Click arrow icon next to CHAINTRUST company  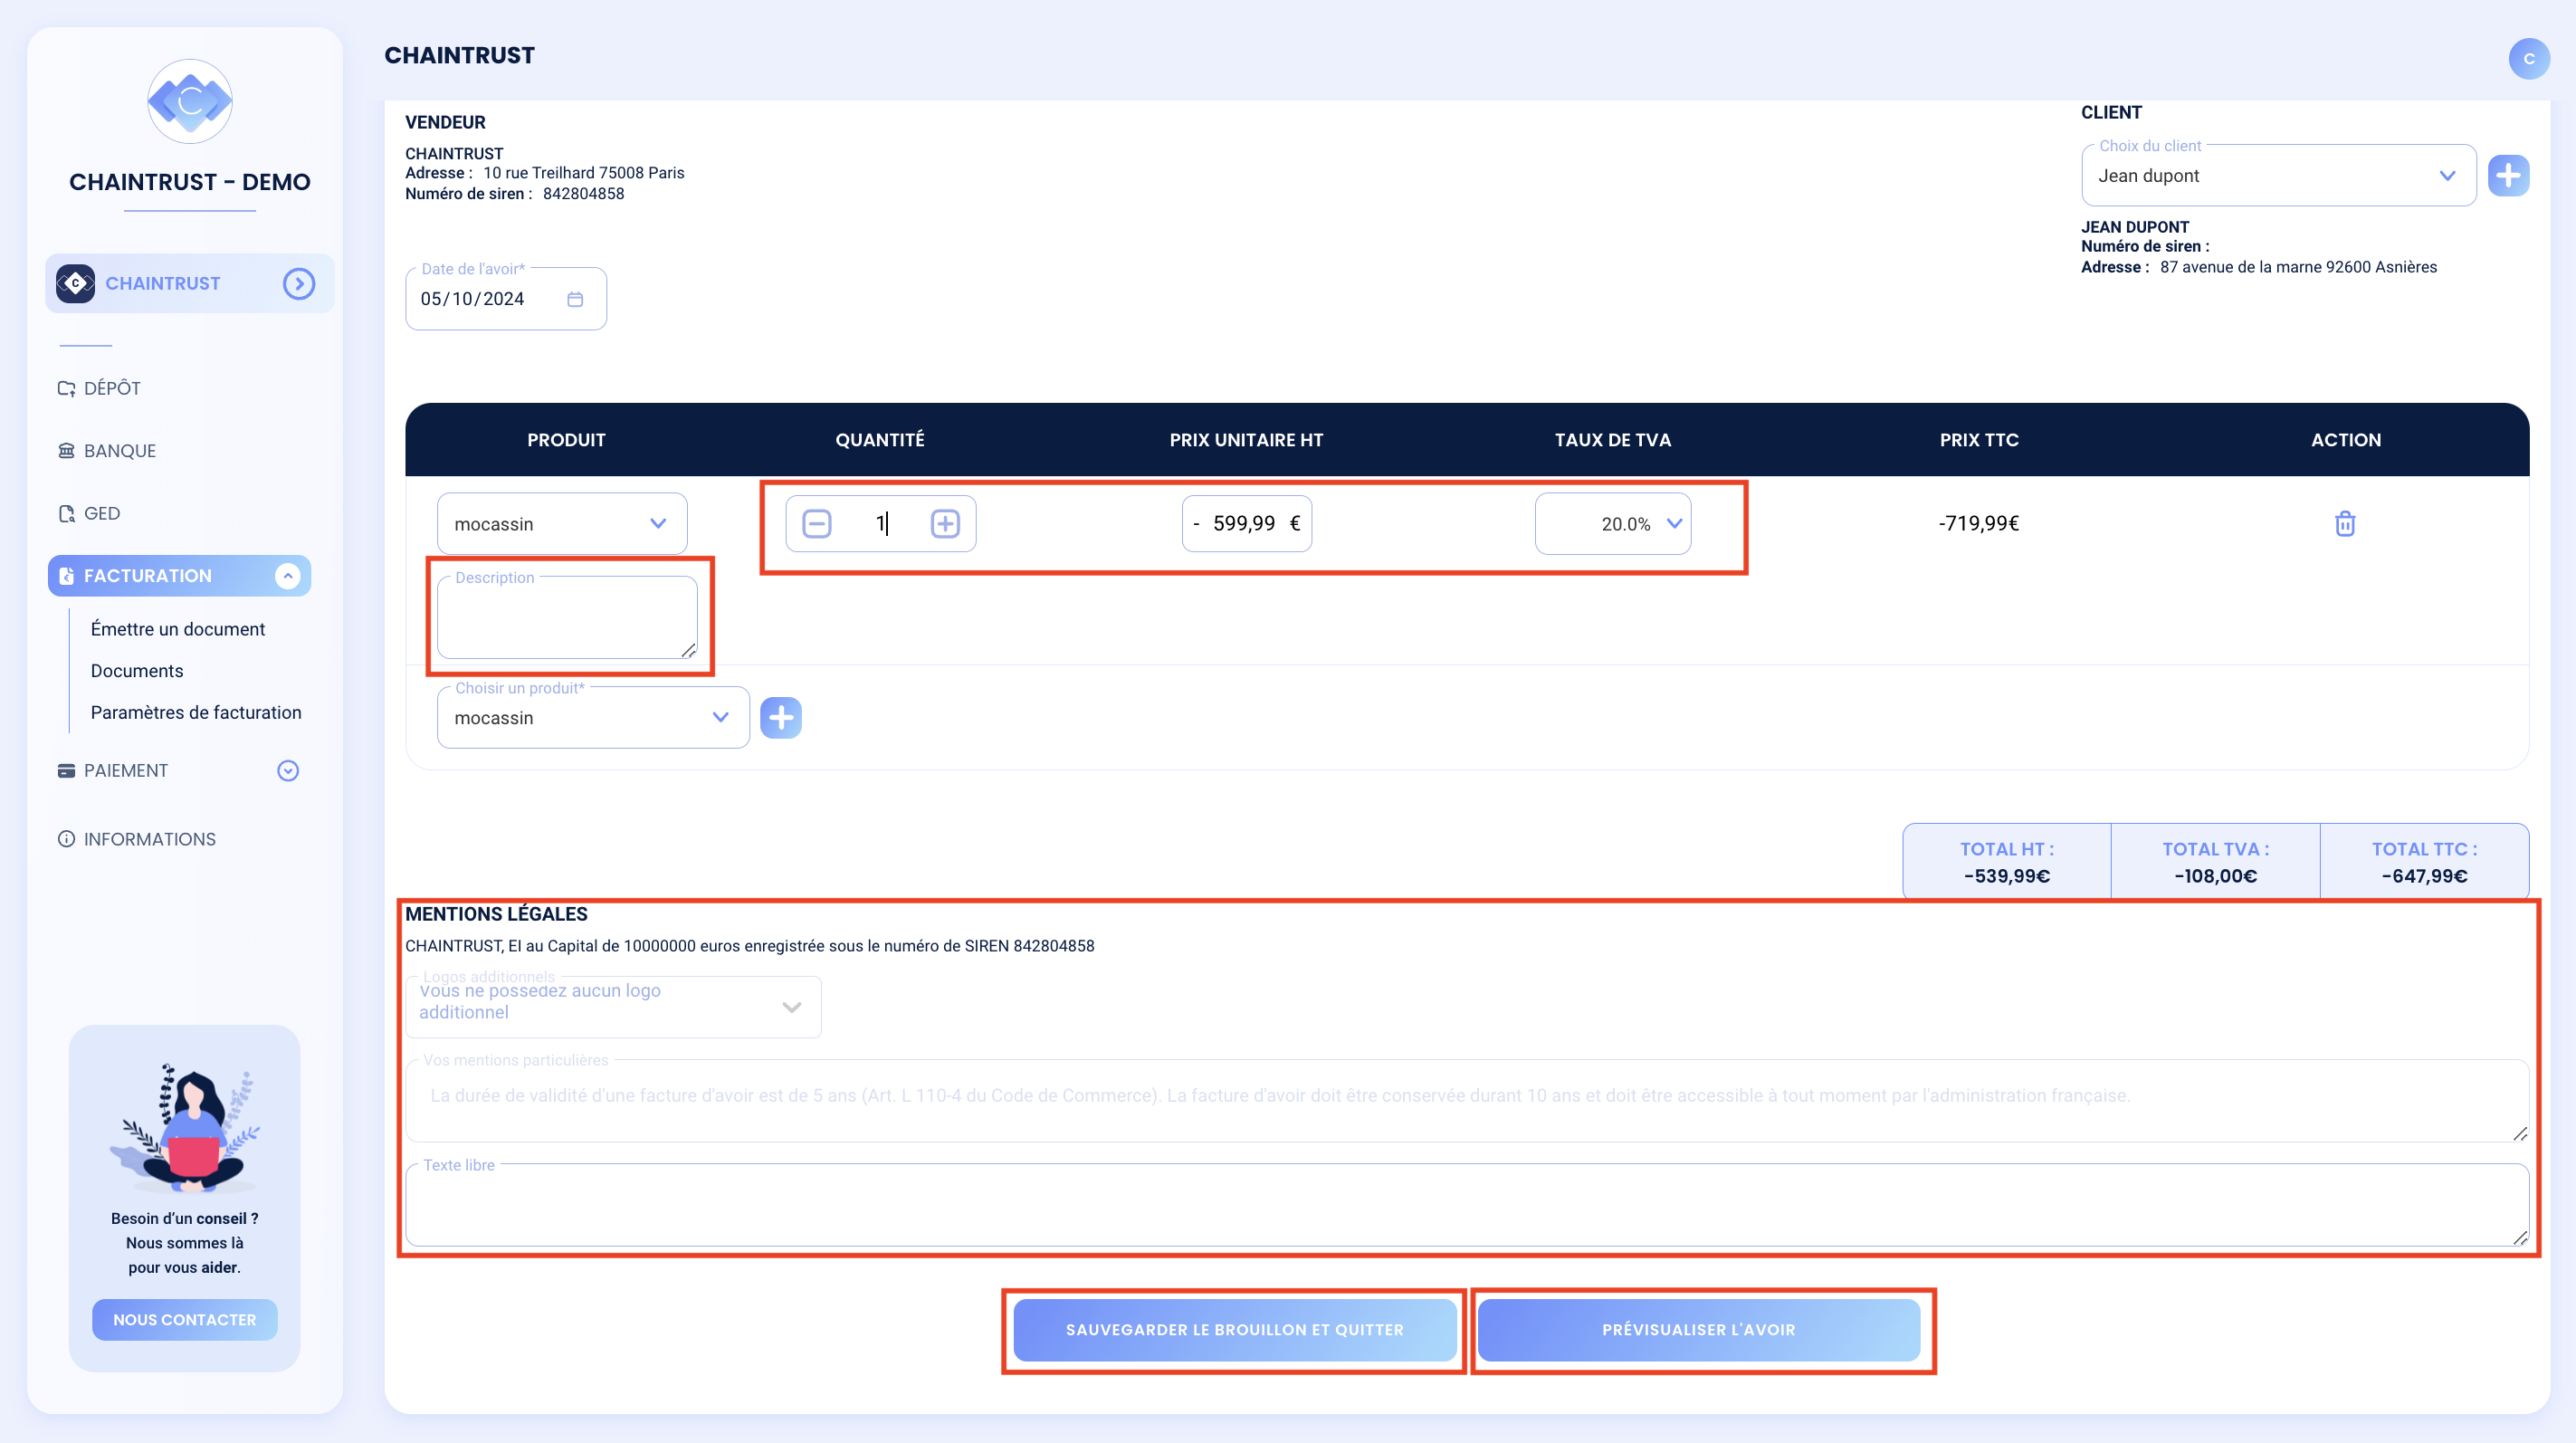click(x=298, y=283)
